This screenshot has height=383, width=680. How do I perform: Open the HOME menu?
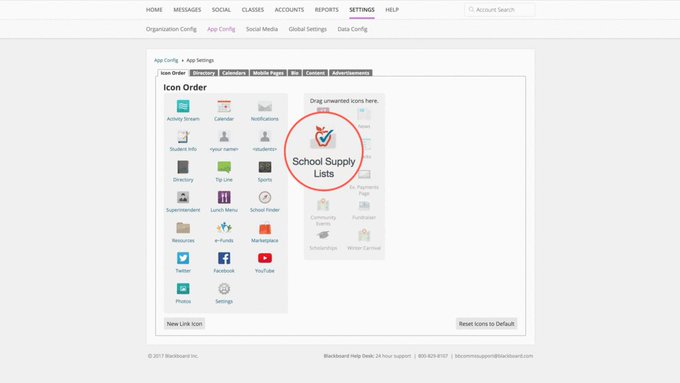click(x=154, y=10)
